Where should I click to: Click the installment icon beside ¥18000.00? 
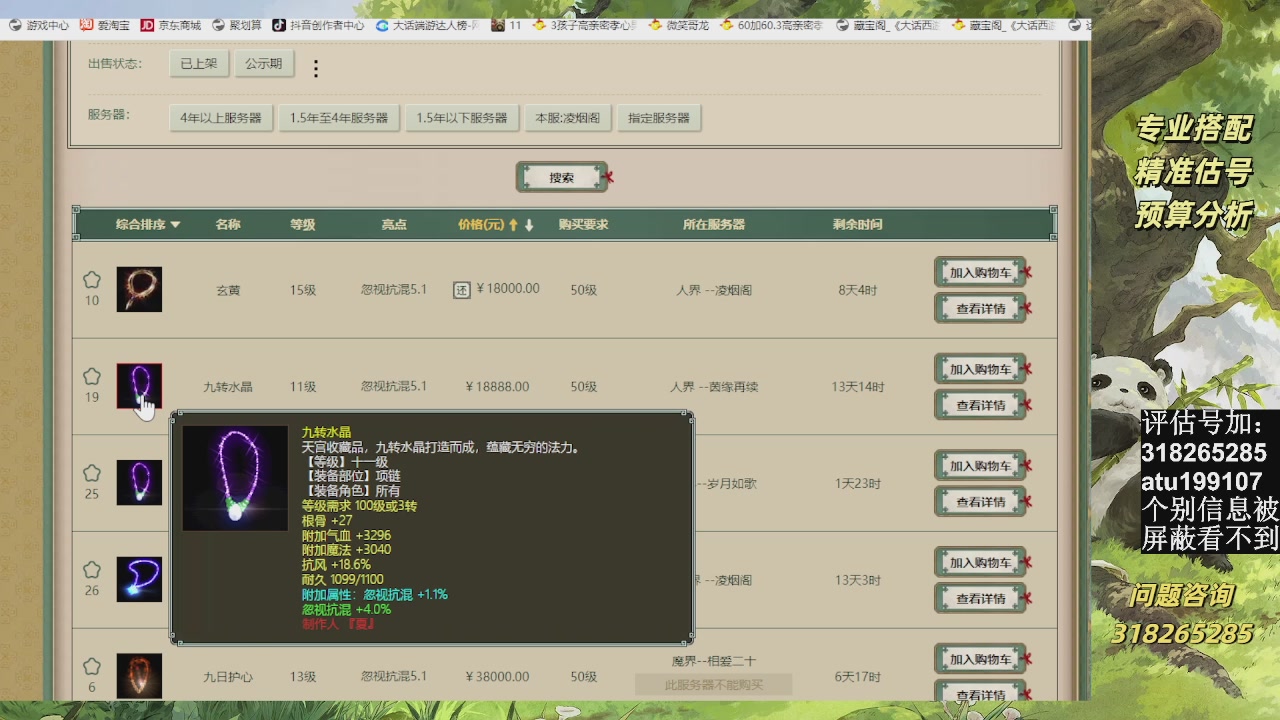462,290
